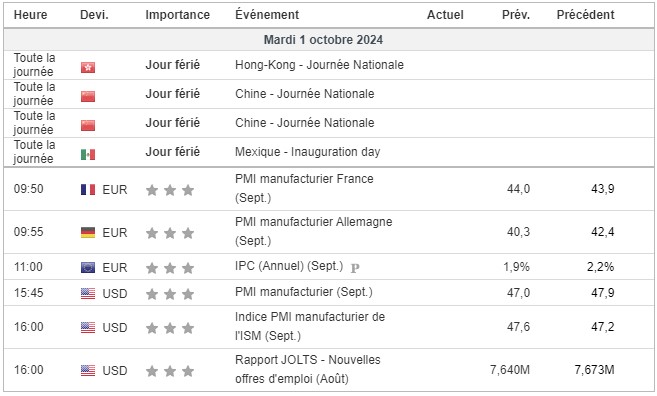The image size is (657, 396).
Task: Click the US flag for ISM manufacturing index
Action: pyautogui.click(x=88, y=327)
